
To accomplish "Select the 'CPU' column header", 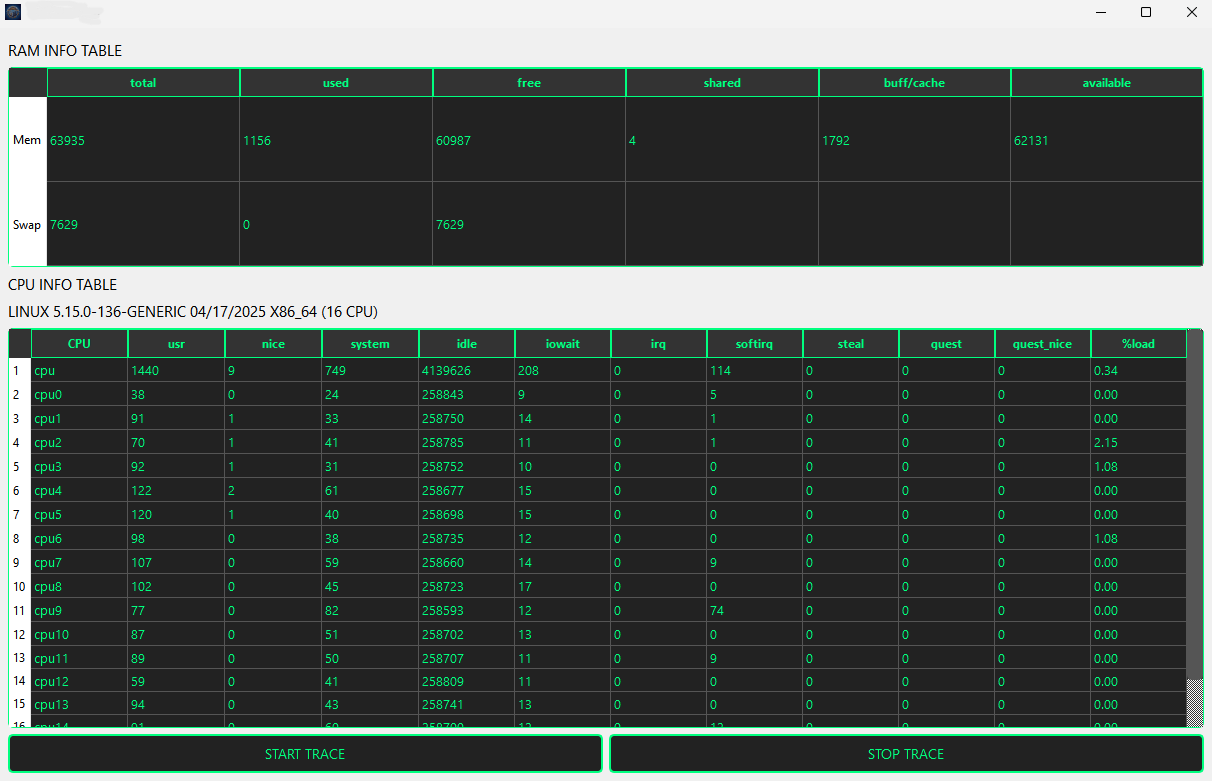I will tap(79, 344).
